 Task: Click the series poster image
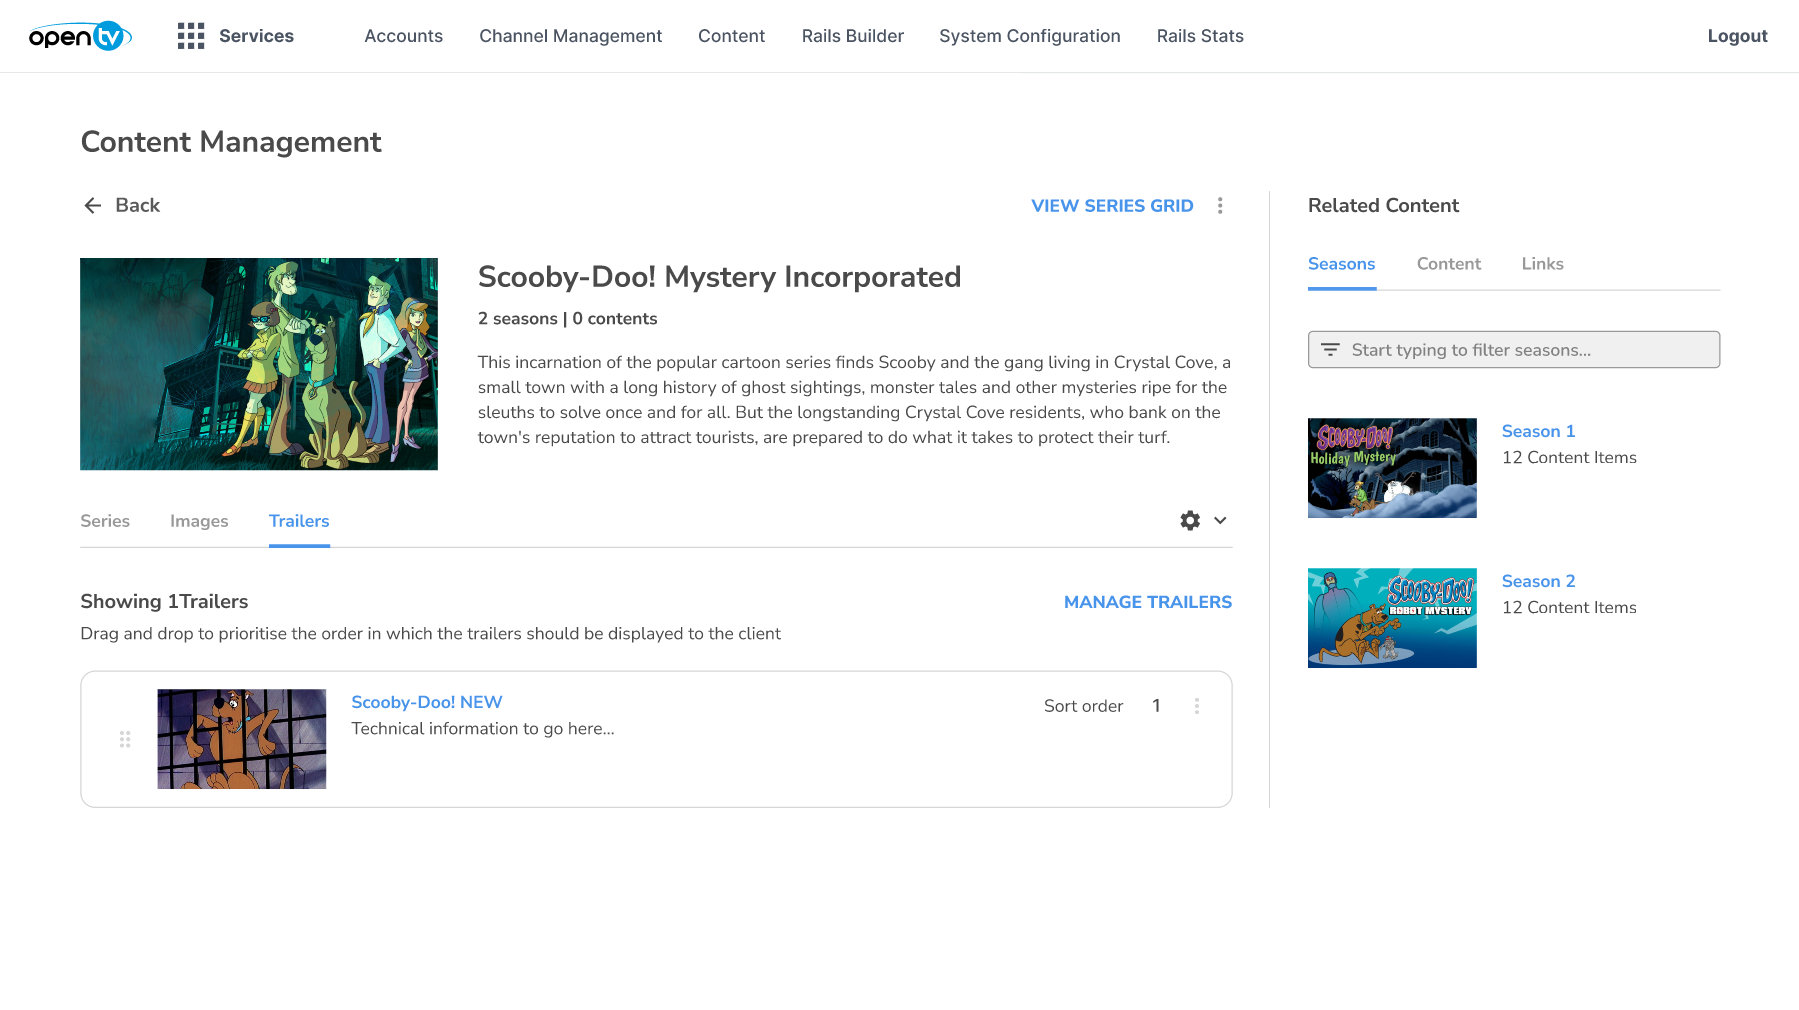pos(259,364)
